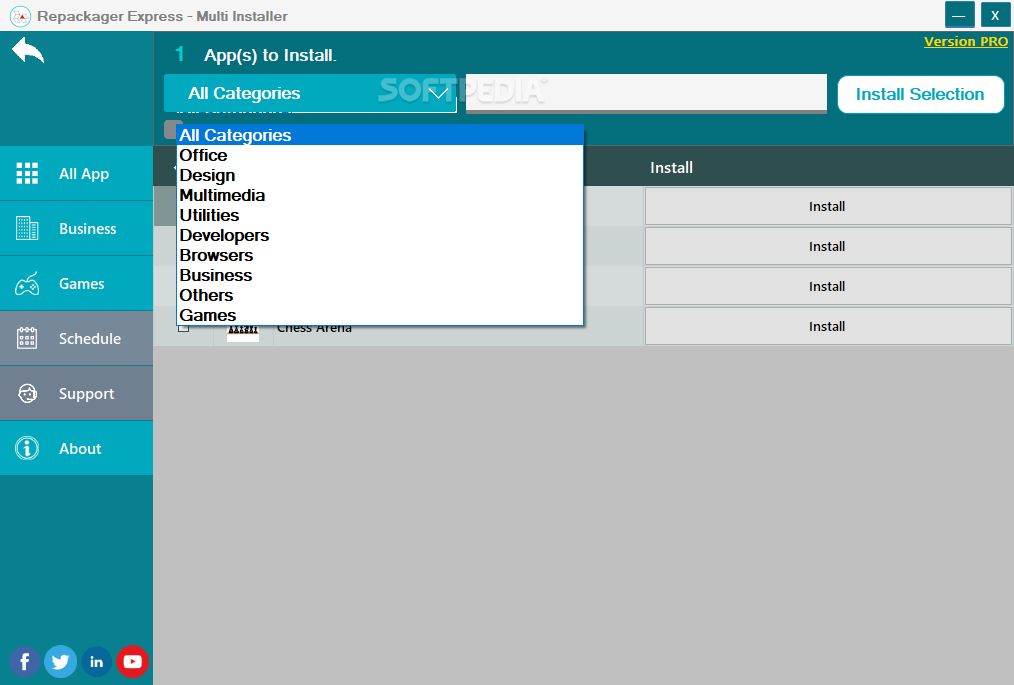Toggle the select-all apps checkbox

pos(170,129)
